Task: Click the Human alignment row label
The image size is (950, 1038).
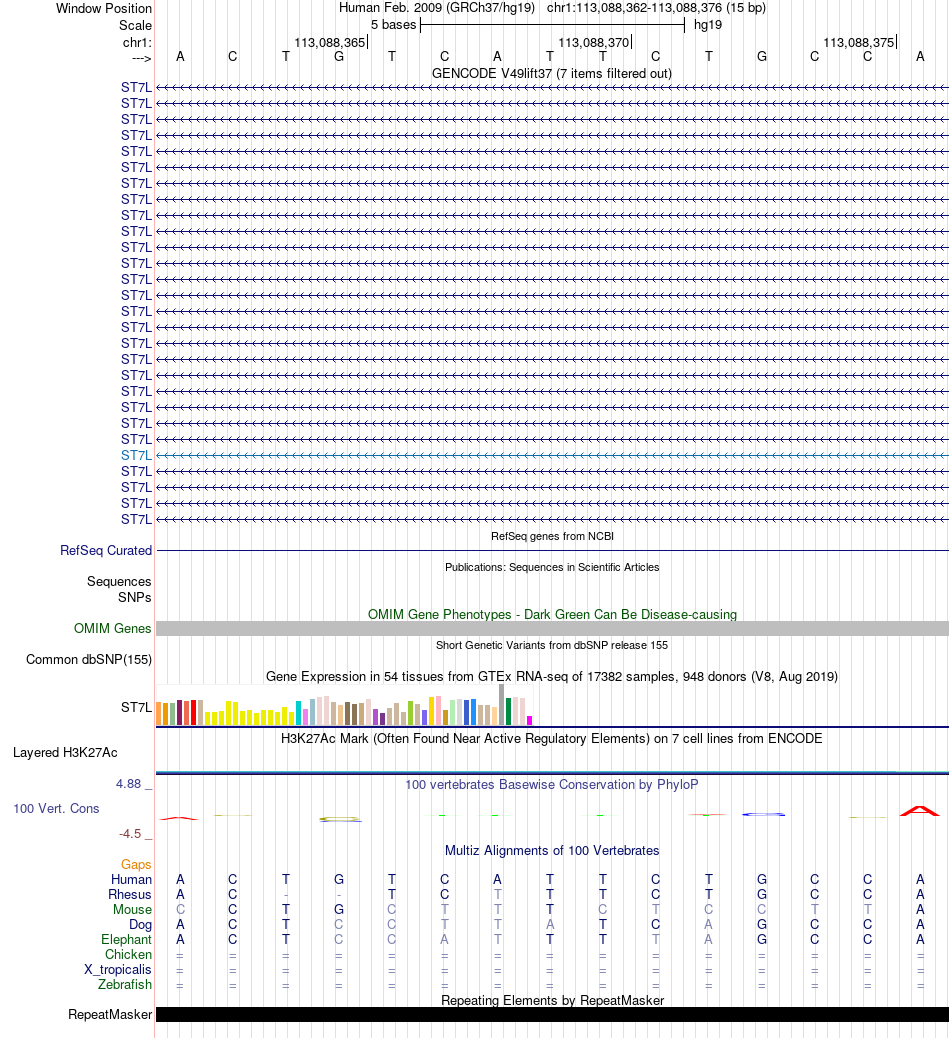Action: 131,879
